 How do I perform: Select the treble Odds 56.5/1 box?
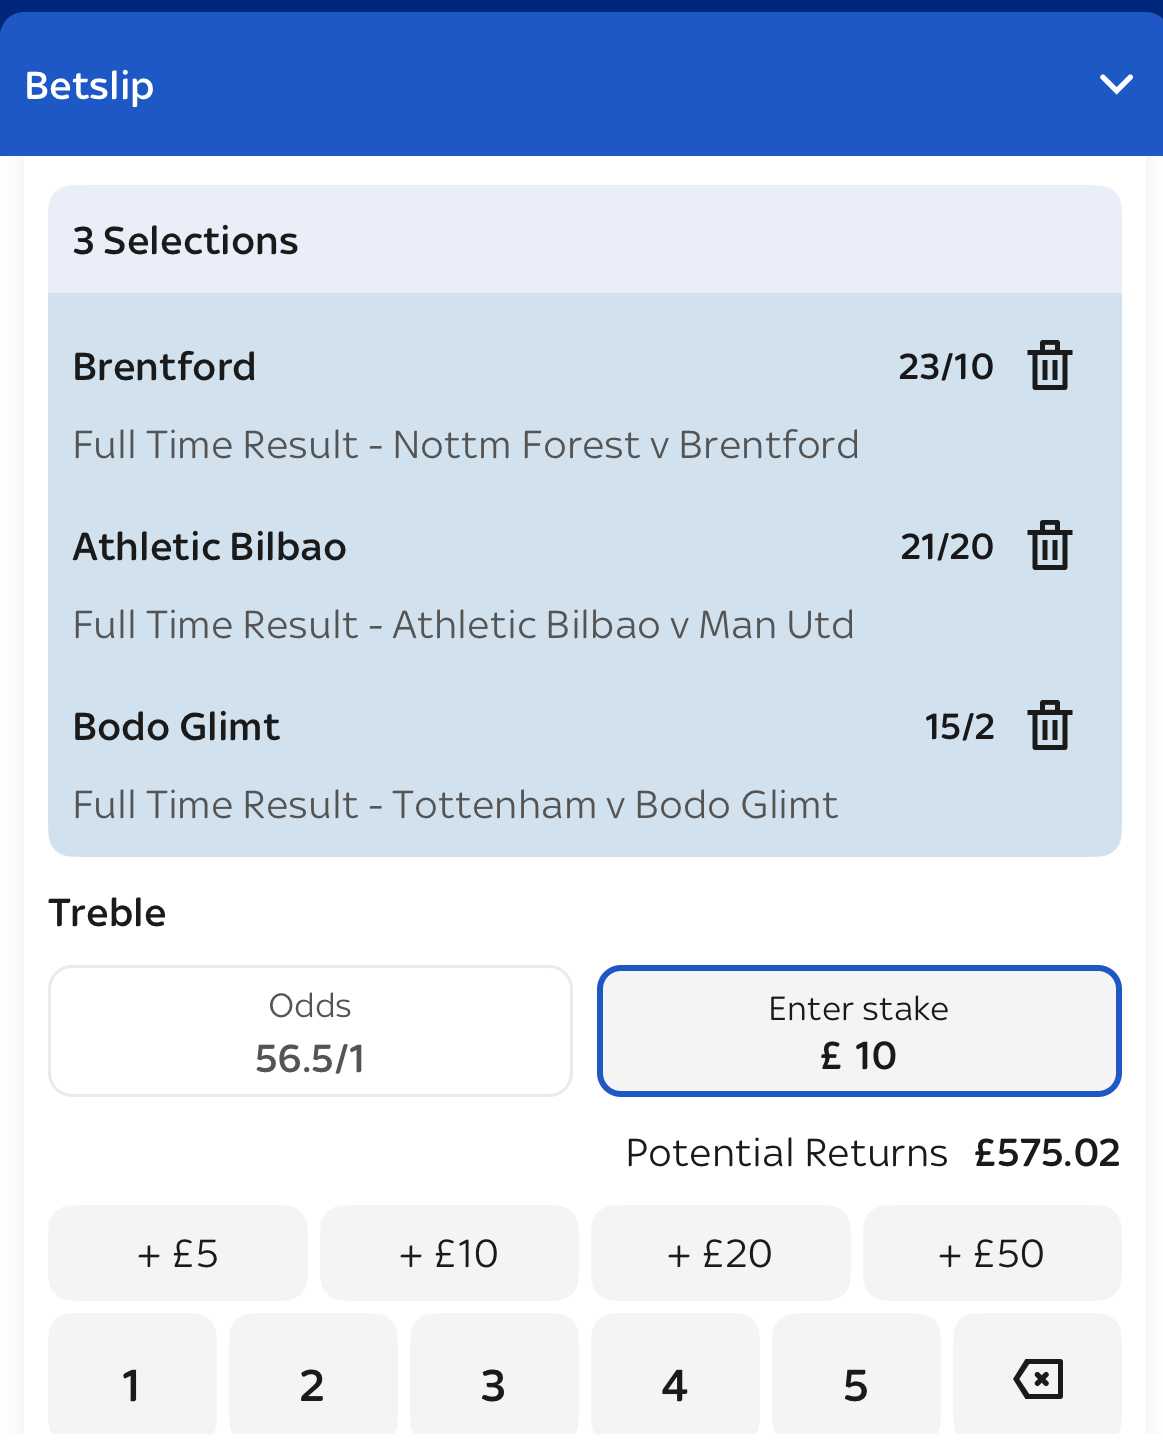click(x=310, y=1031)
